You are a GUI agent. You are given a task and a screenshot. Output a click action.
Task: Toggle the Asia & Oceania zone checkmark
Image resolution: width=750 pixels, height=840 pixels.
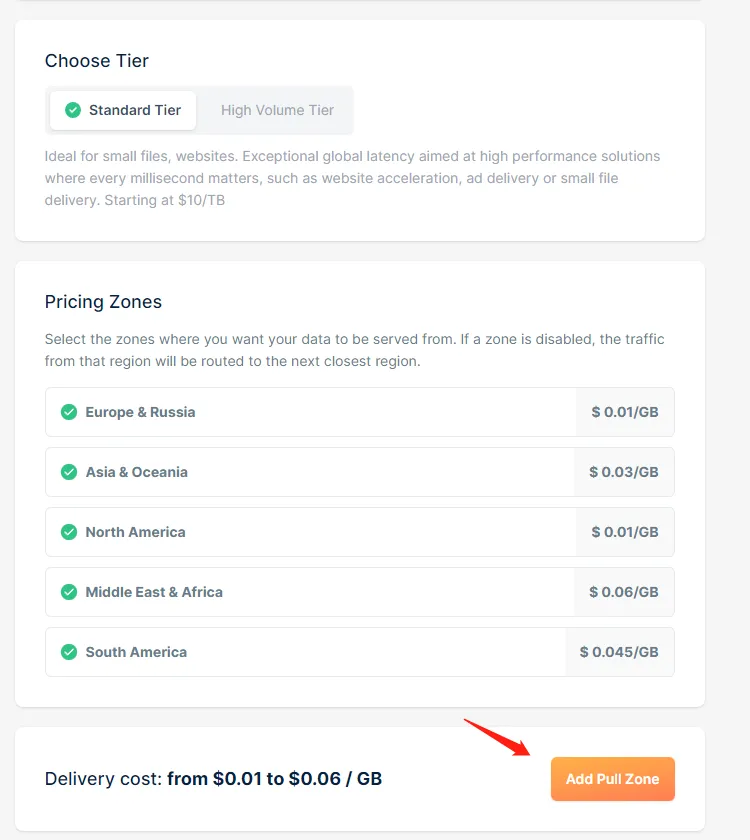69,472
